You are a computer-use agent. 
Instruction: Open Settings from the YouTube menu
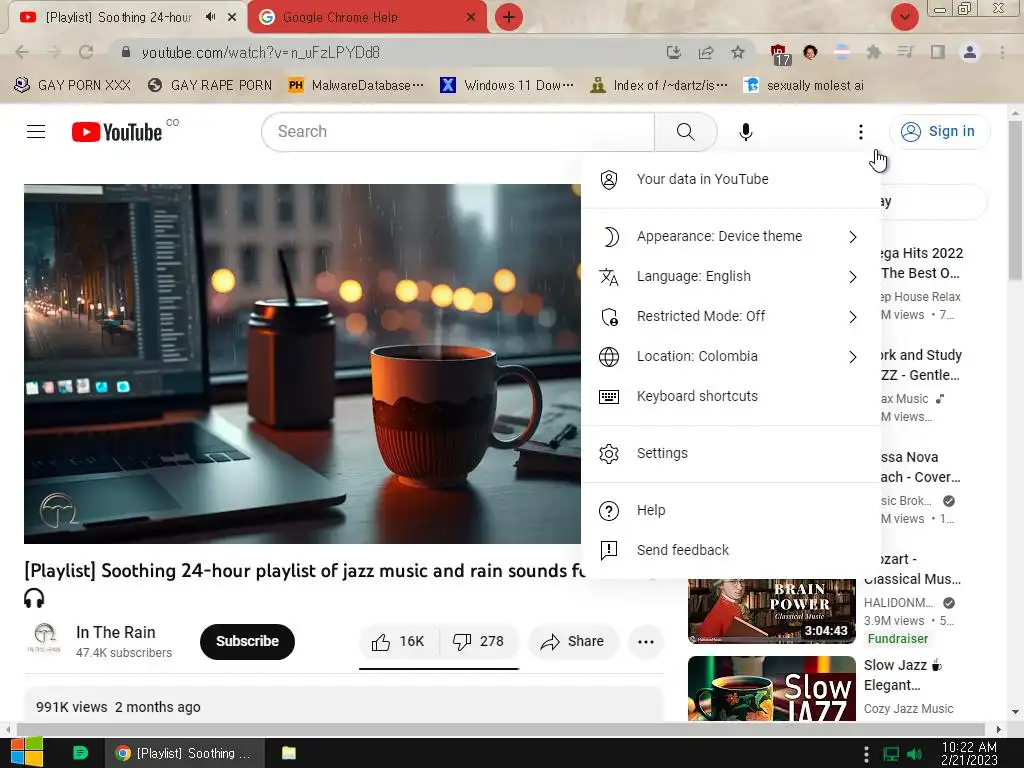[x=731, y=453]
